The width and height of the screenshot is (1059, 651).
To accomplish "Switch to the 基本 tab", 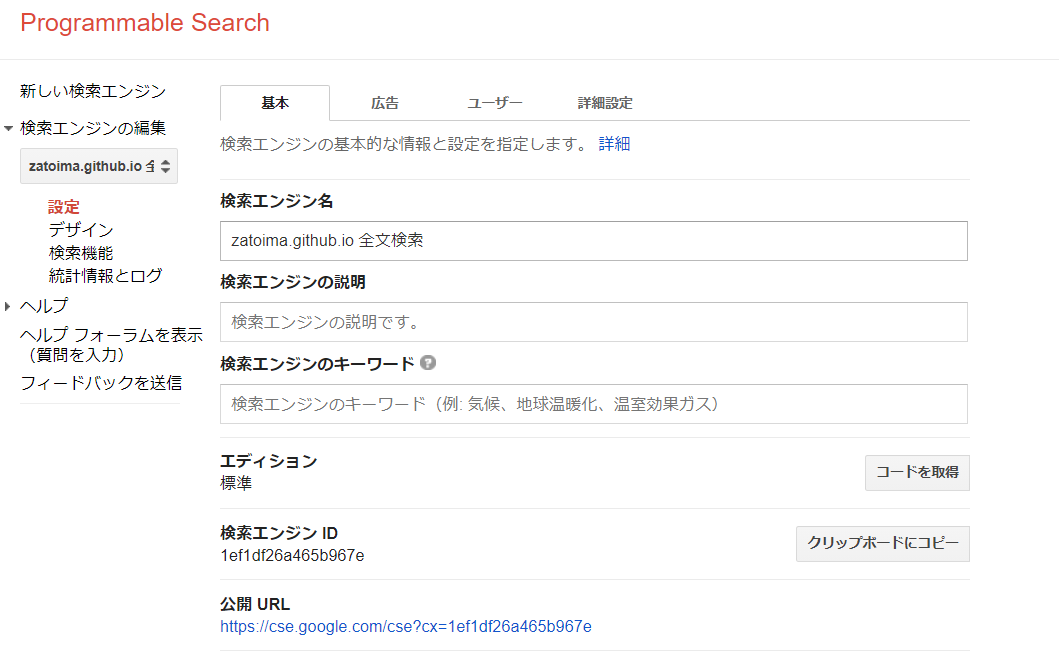I will [x=275, y=103].
